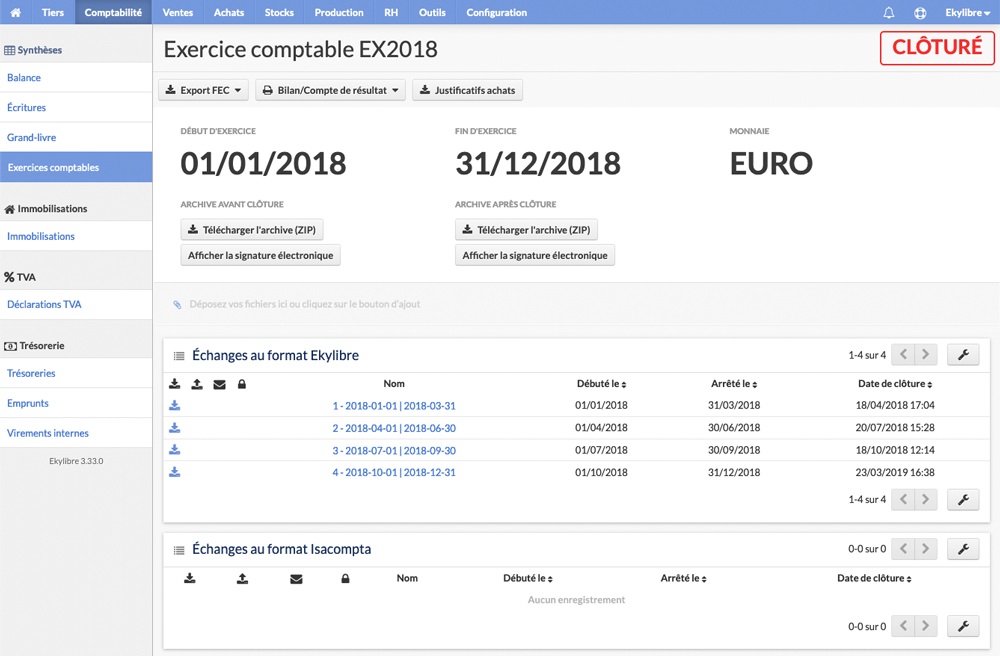This screenshot has width=1000, height=656.
Task: Open Virements internes in sidebar
Action: [76, 434]
